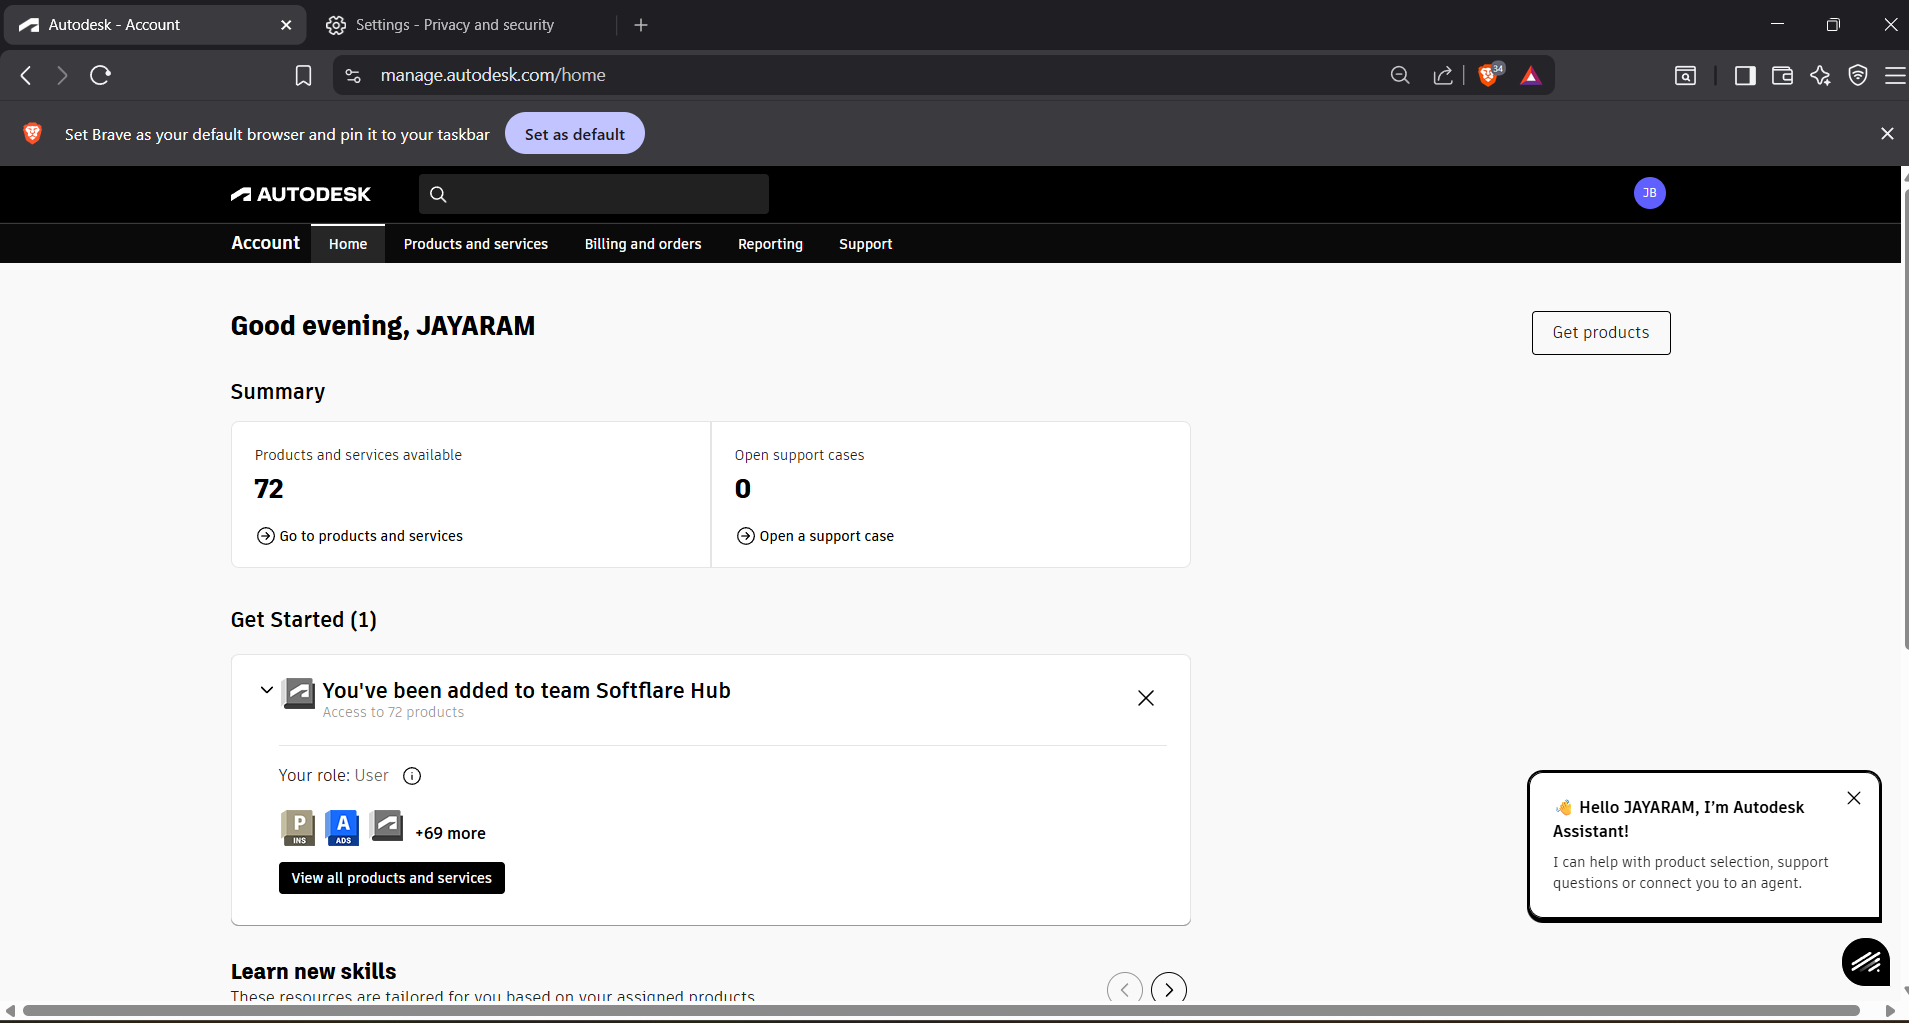
Task: Click Set as default button
Action: point(575,134)
